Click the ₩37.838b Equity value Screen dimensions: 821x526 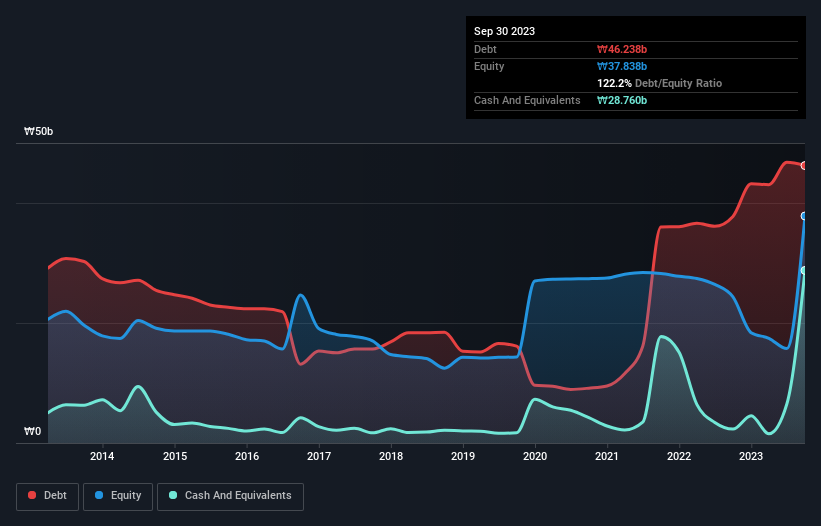tap(622, 66)
